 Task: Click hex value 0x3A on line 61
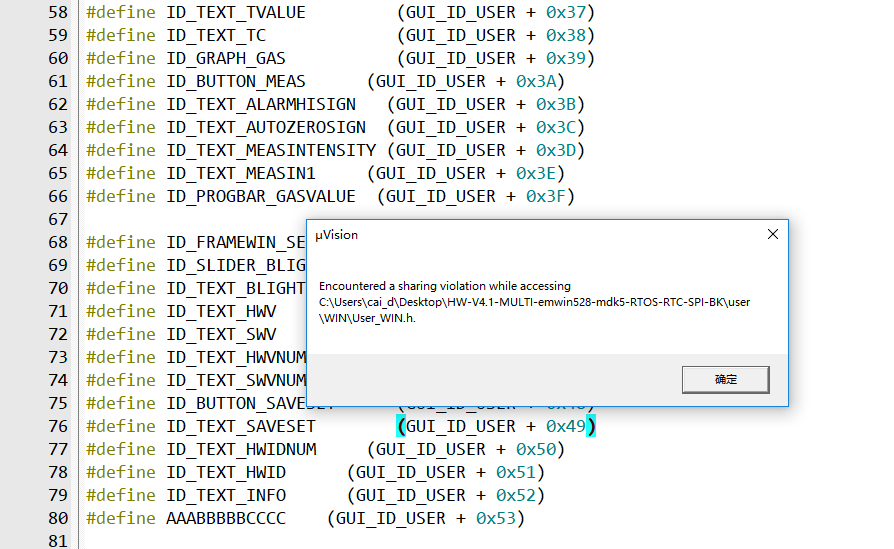pyautogui.click(x=536, y=82)
